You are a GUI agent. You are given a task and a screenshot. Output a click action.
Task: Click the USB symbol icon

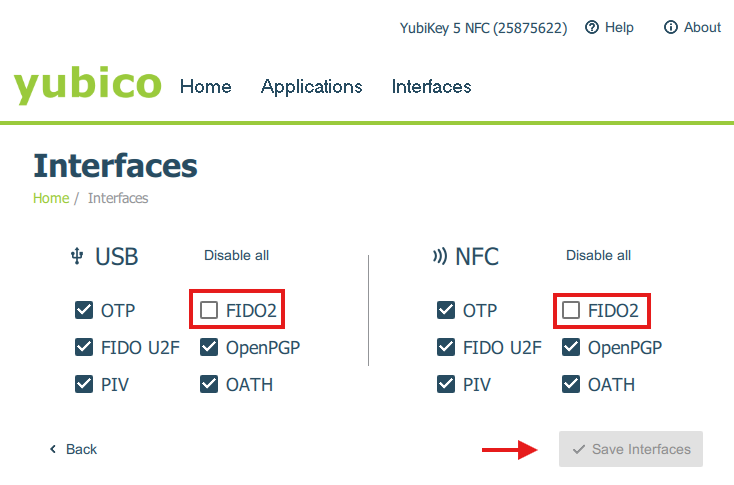(76, 256)
